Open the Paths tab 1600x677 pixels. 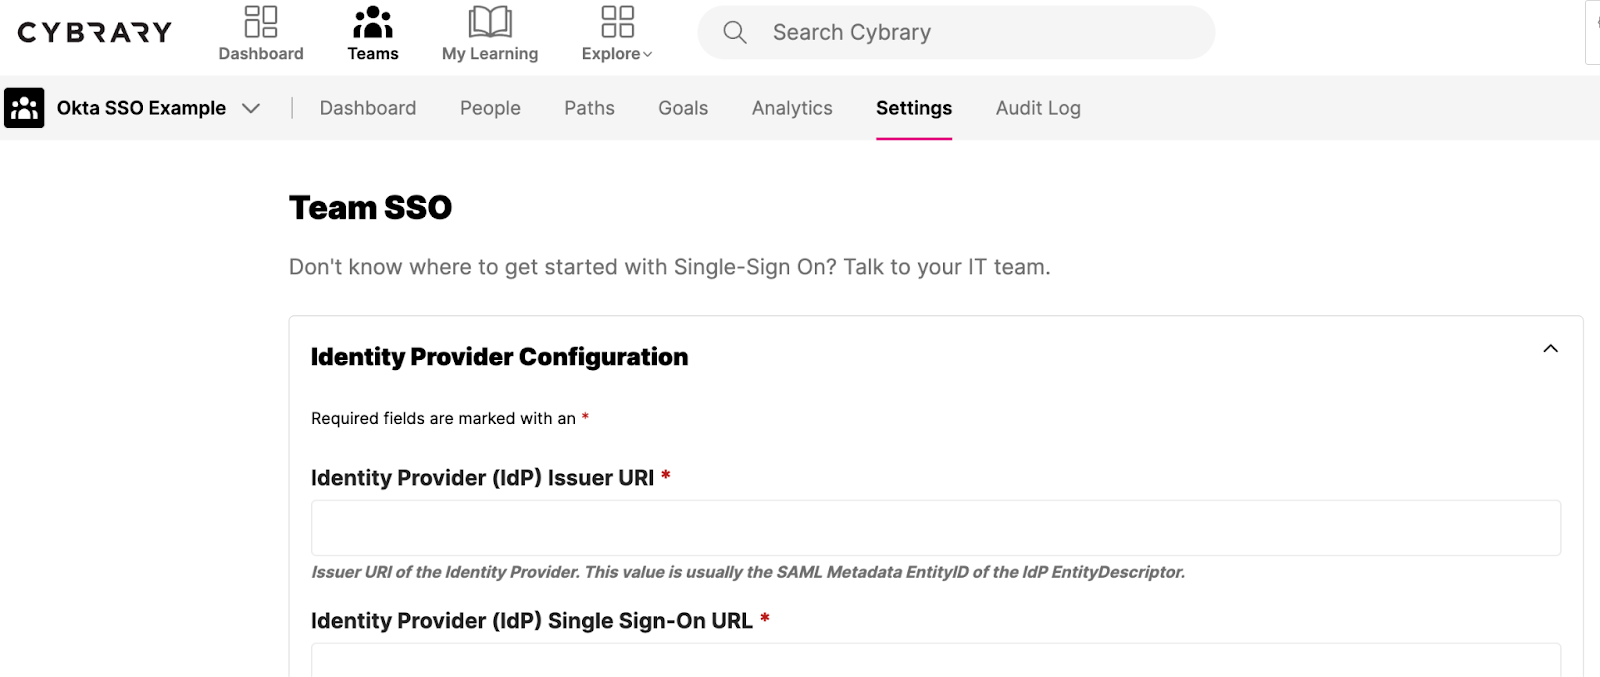589,108
